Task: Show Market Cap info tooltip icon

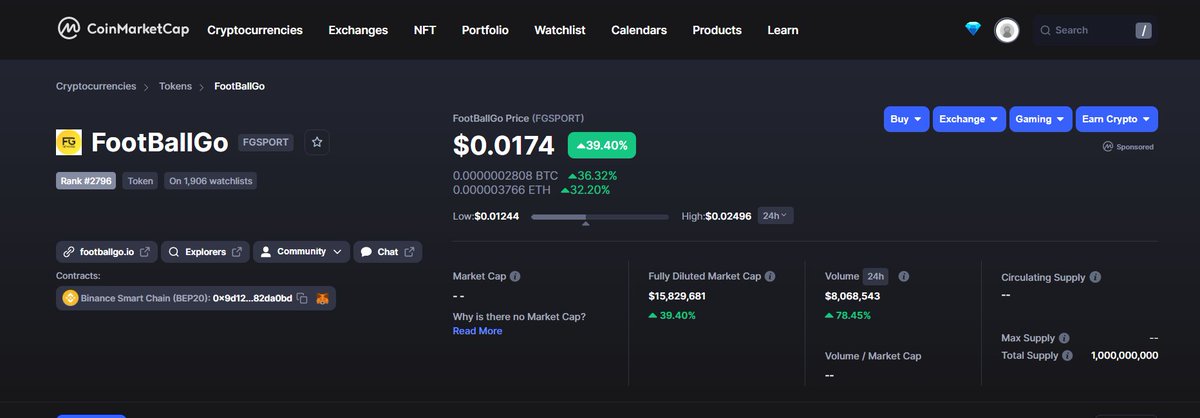Action: [x=515, y=276]
